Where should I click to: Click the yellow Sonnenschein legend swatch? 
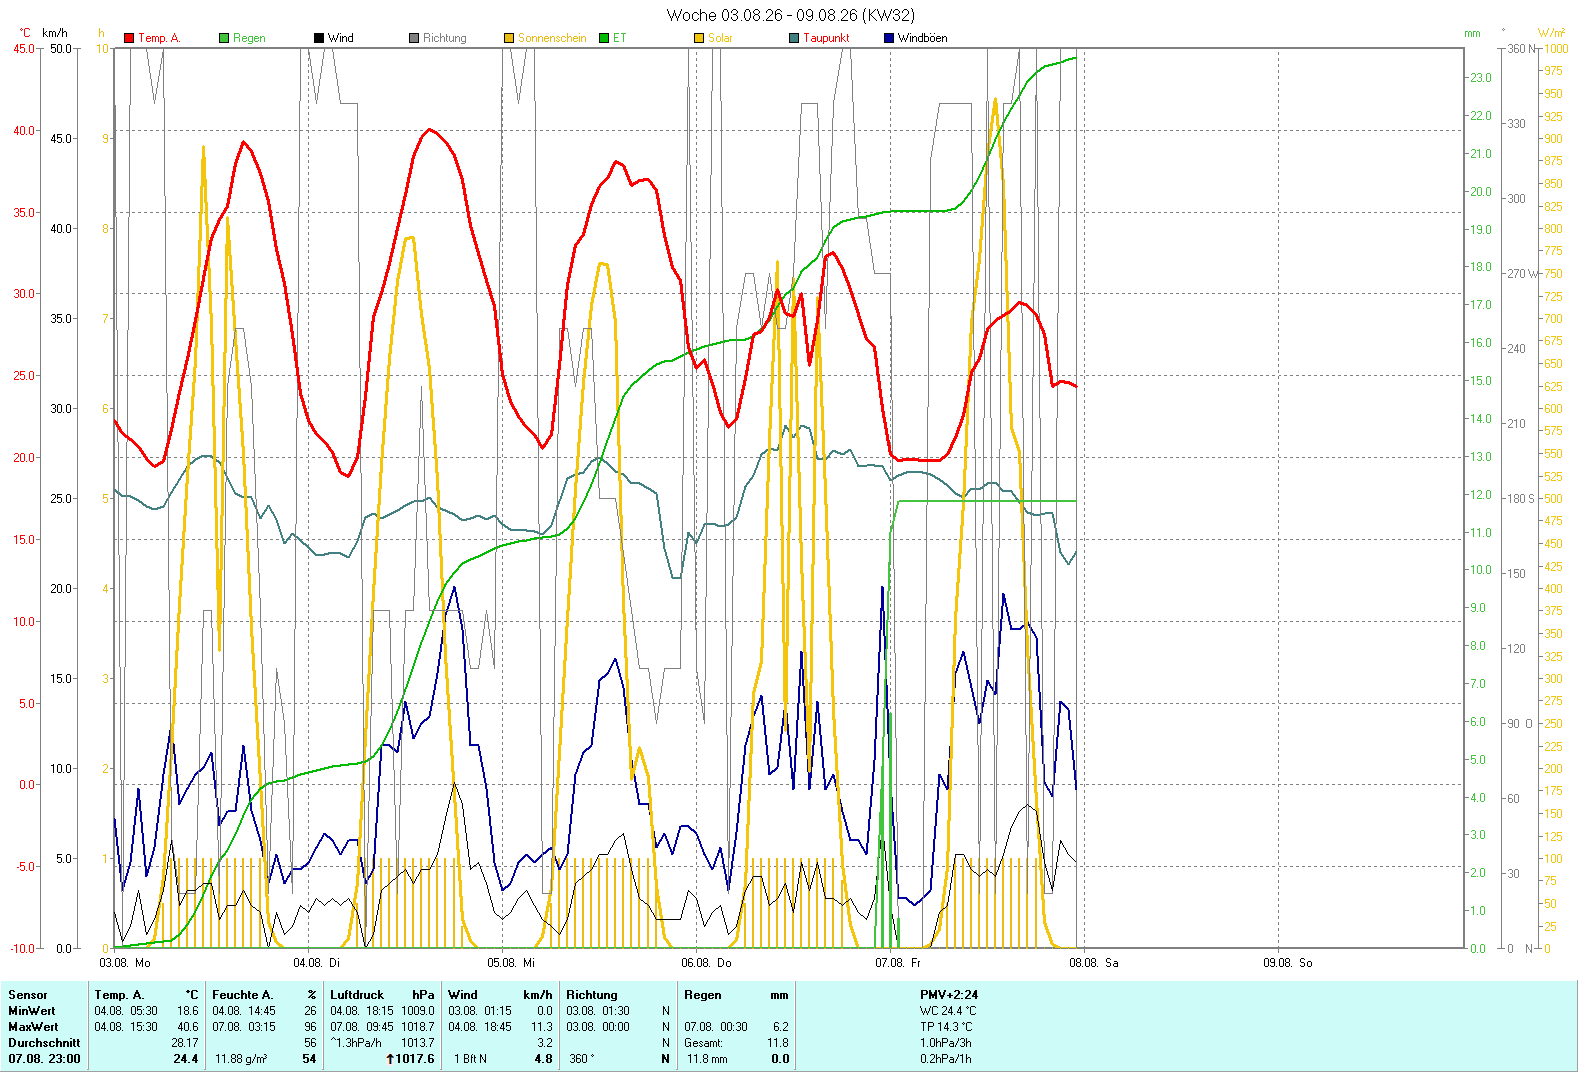[x=509, y=38]
